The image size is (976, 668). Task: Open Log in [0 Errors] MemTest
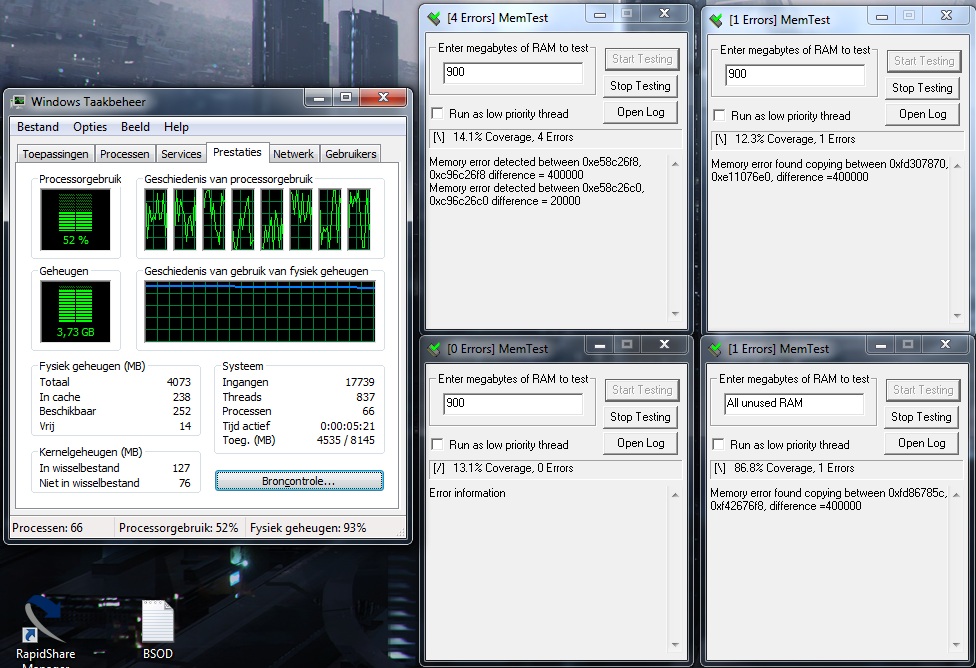click(640, 443)
